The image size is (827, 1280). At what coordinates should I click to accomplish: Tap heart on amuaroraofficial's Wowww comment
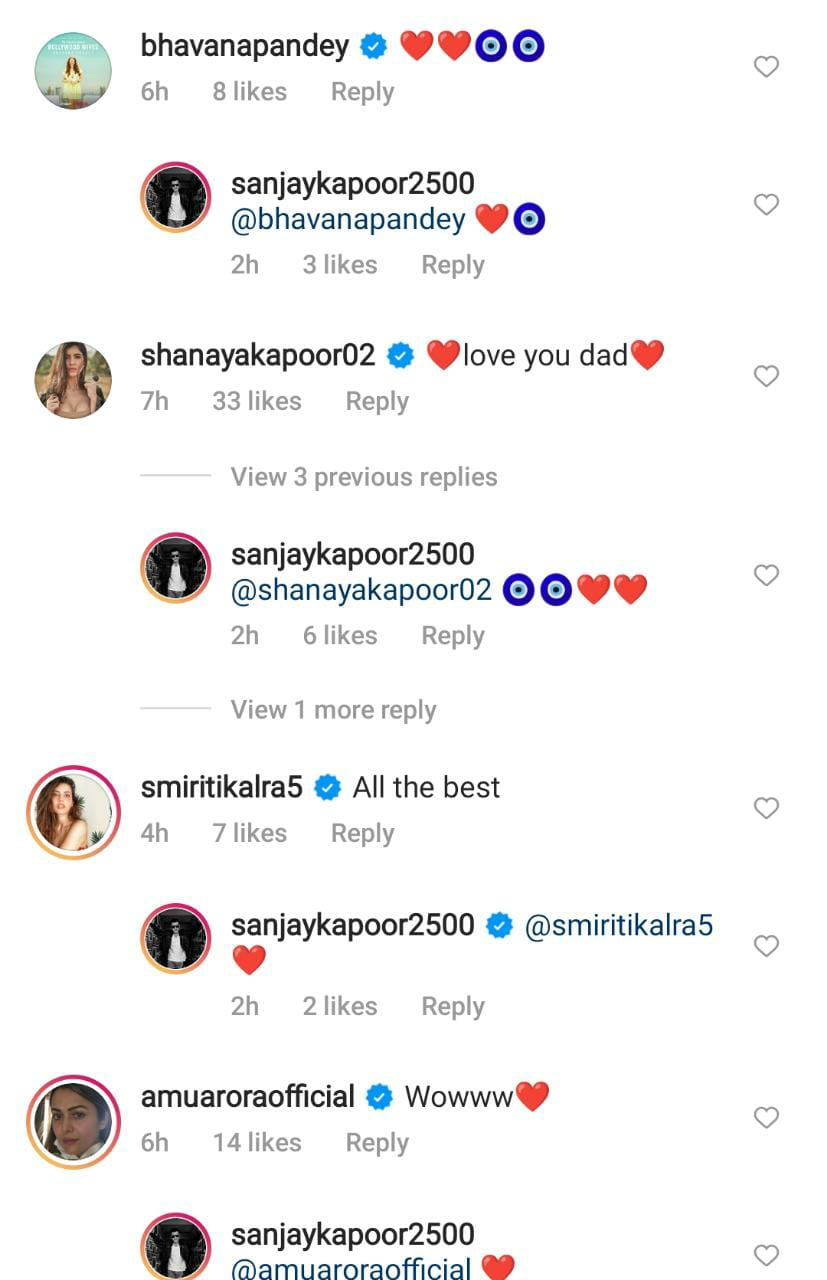[765, 1117]
